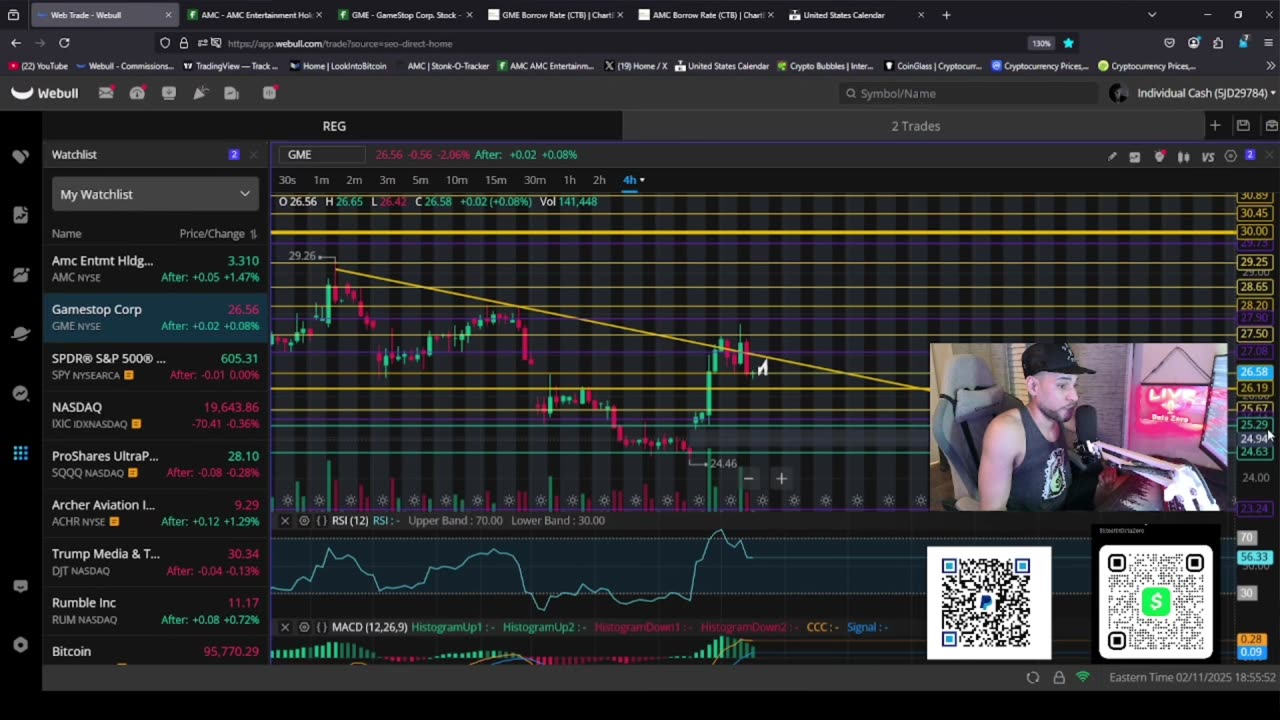
Task: Click the browser reload button
Action: tap(64, 43)
